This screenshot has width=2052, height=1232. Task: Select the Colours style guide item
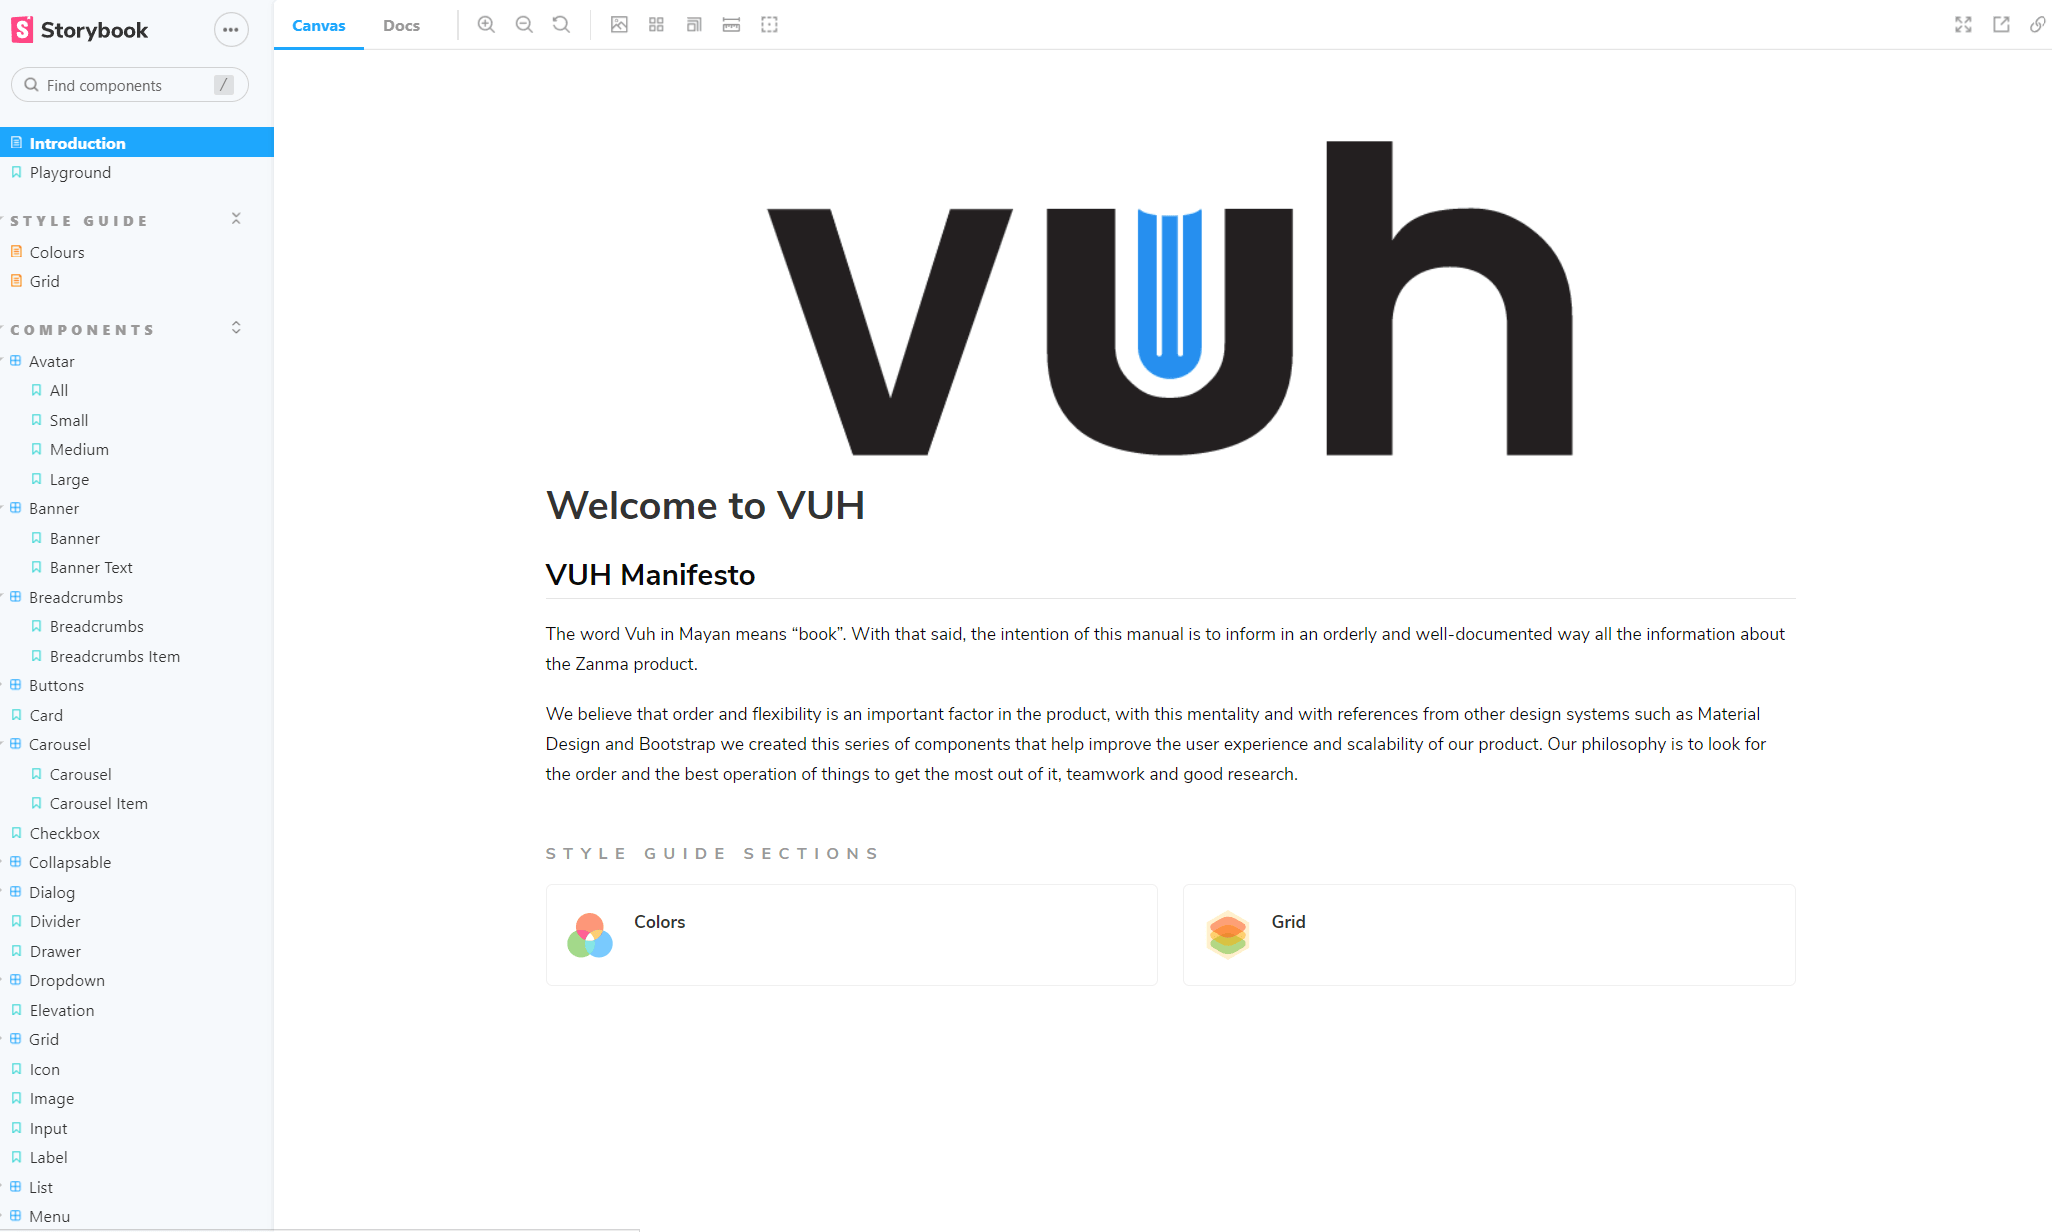tap(56, 252)
